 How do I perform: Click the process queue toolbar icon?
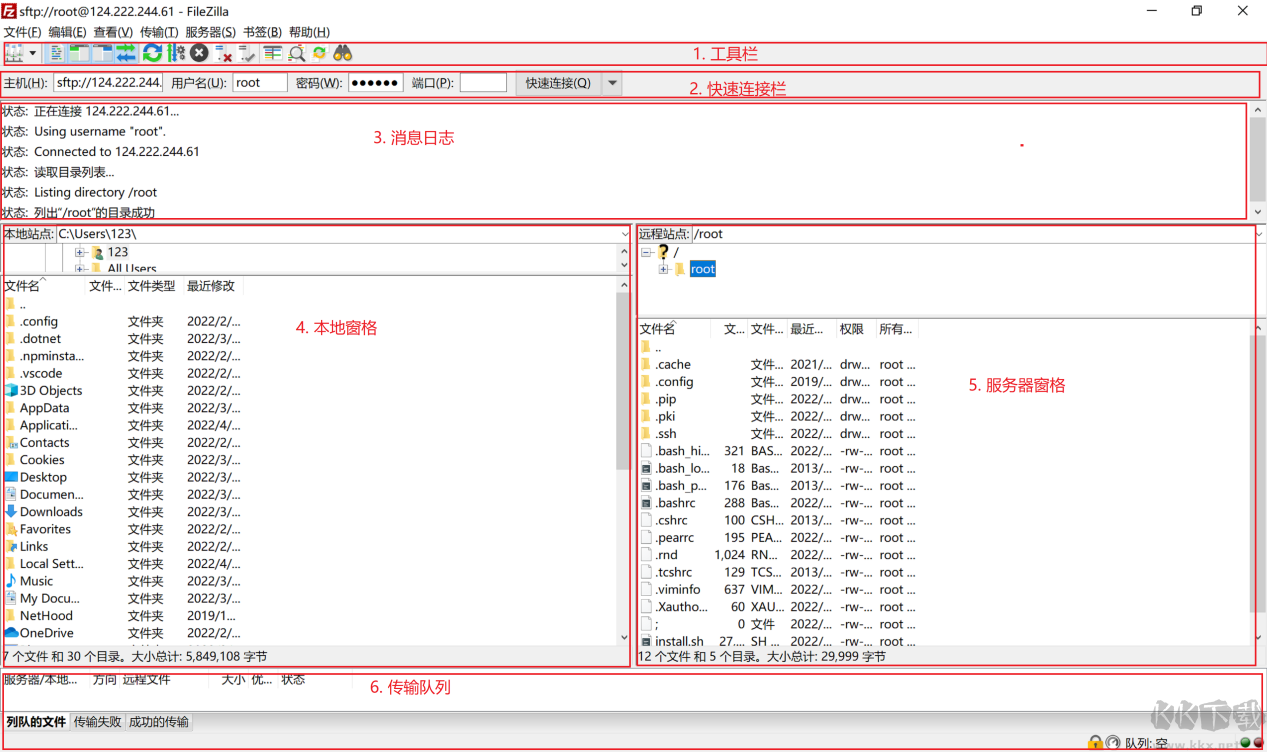tap(176, 53)
